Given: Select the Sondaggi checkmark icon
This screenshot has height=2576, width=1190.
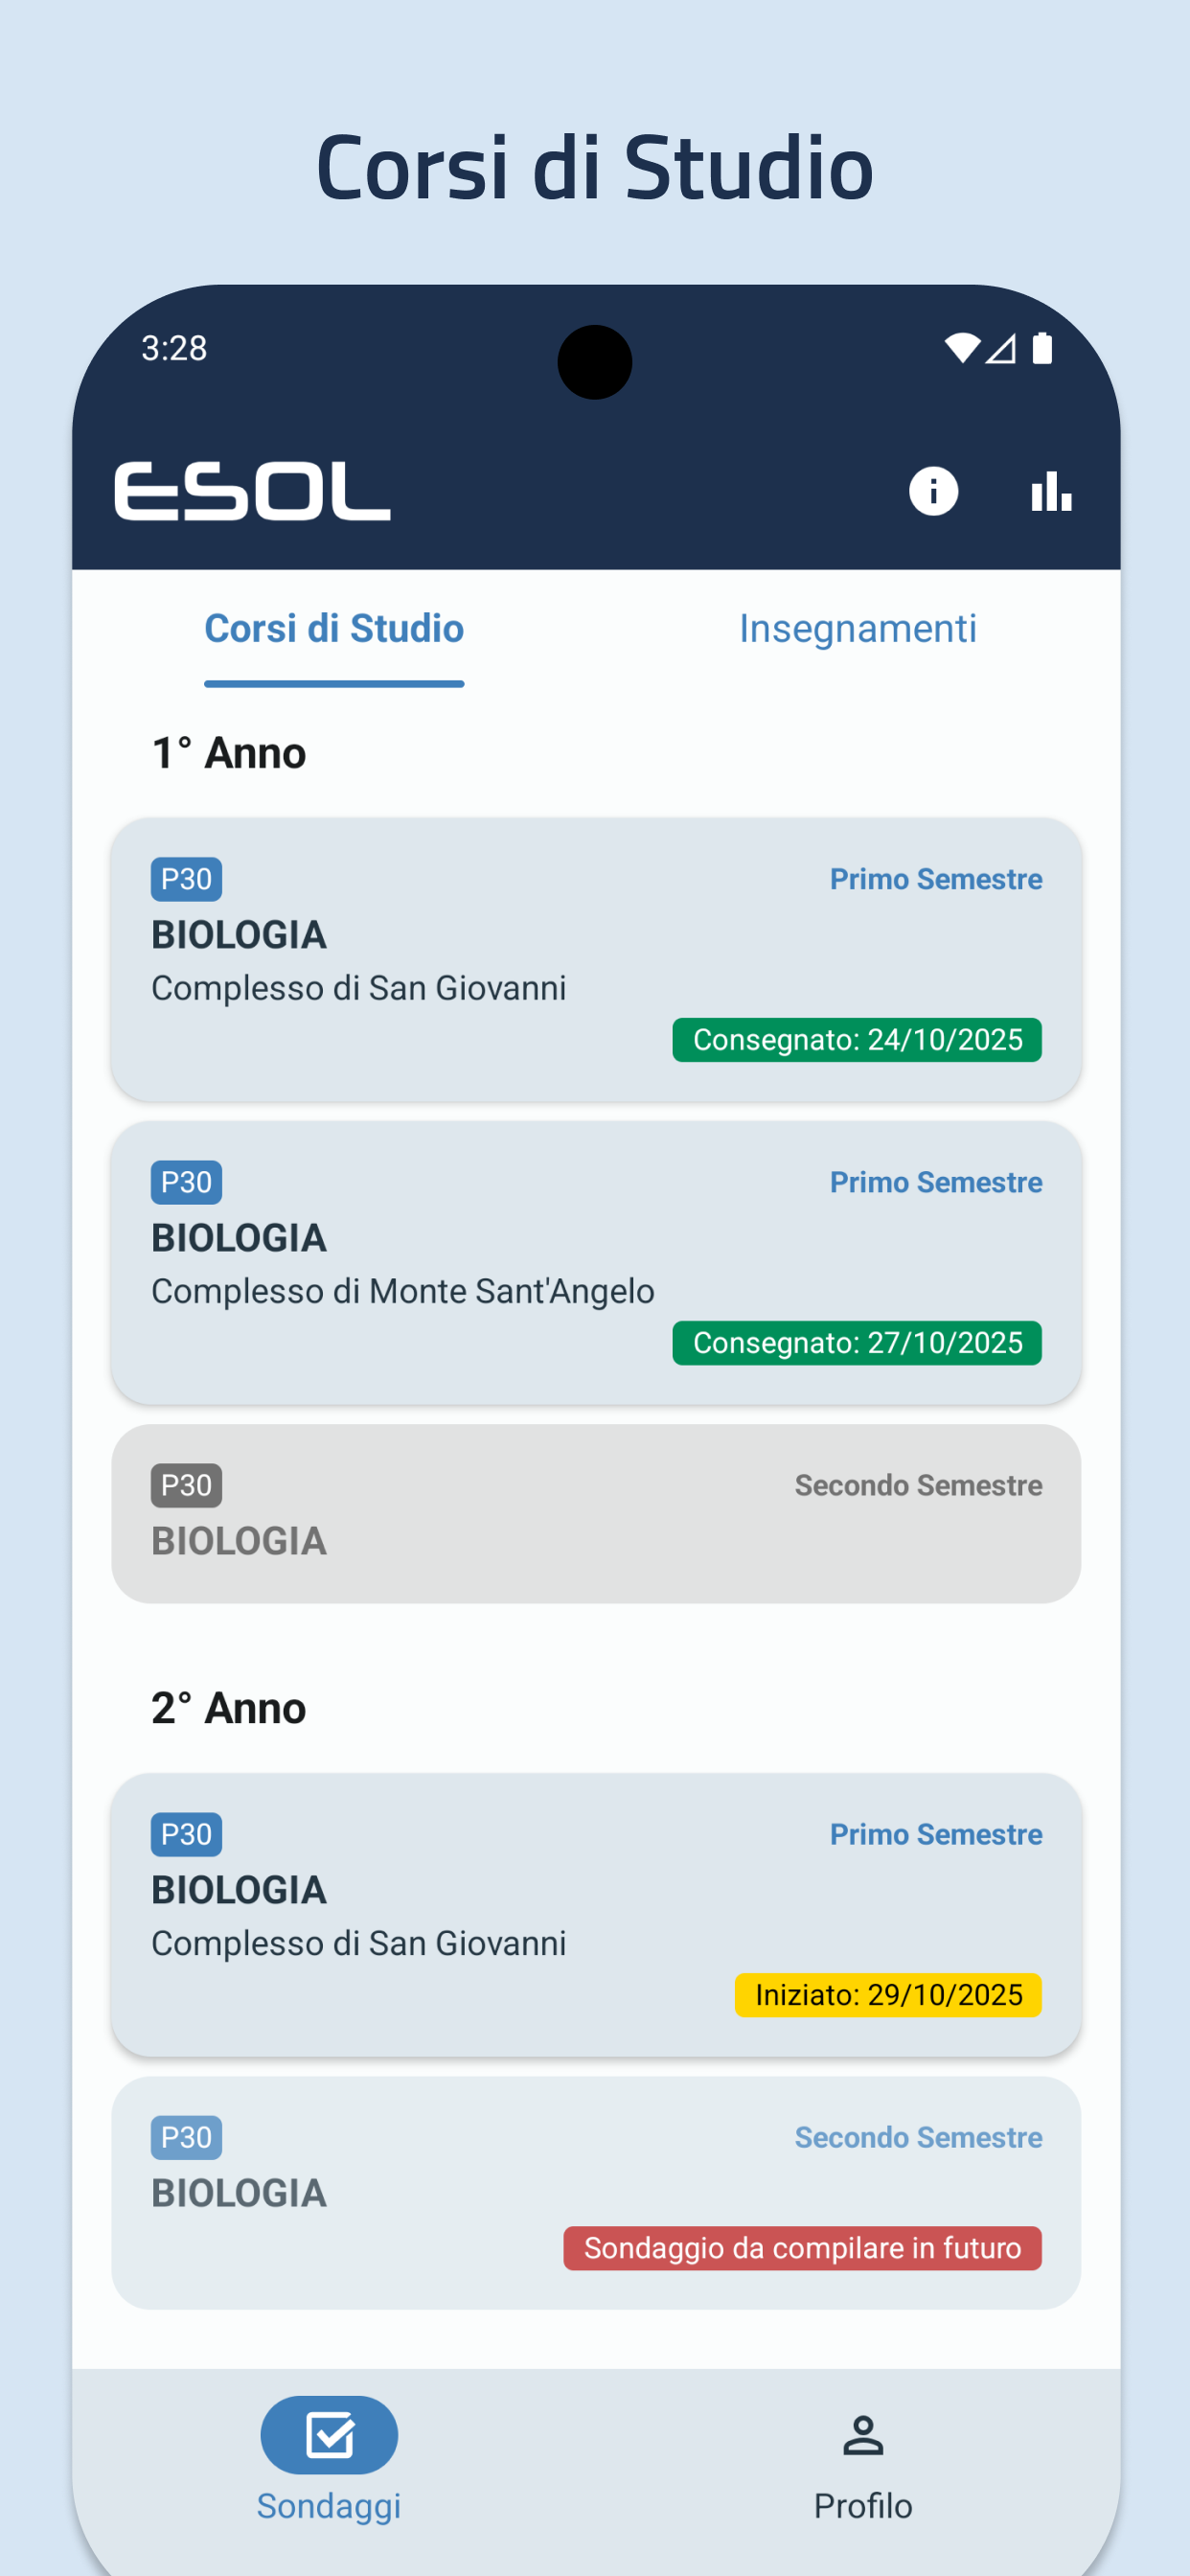Looking at the screenshot, I should click(x=329, y=2435).
